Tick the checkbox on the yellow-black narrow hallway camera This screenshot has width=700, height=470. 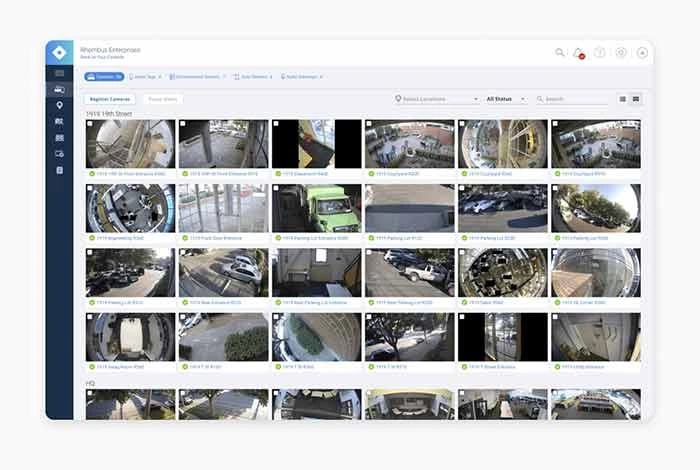point(276,124)
